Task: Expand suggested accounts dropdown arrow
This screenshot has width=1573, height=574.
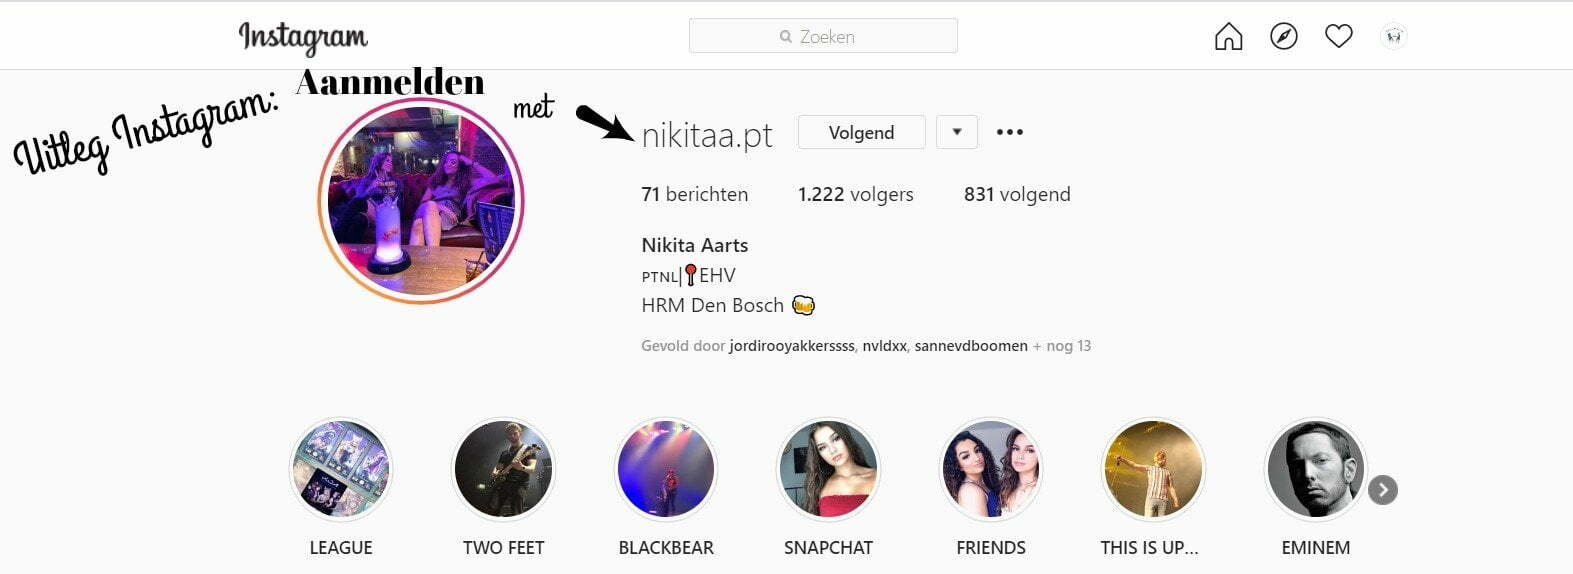Action: coord(957,132)
